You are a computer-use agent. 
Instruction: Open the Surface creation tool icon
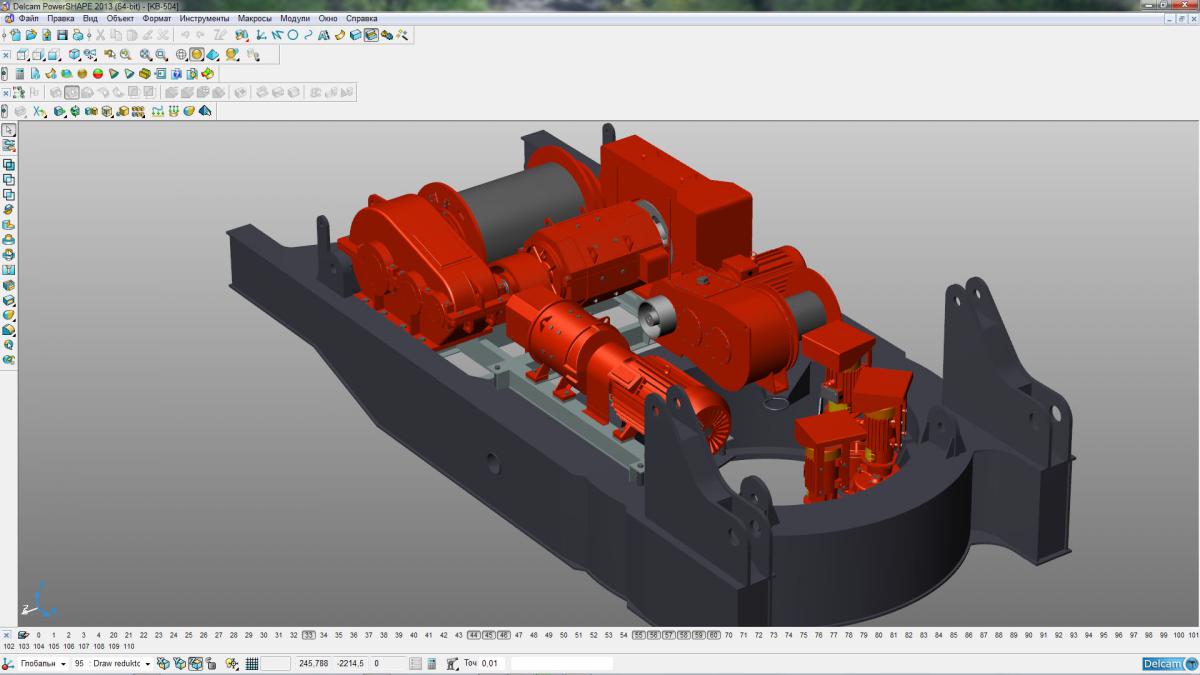pos(340,34)
